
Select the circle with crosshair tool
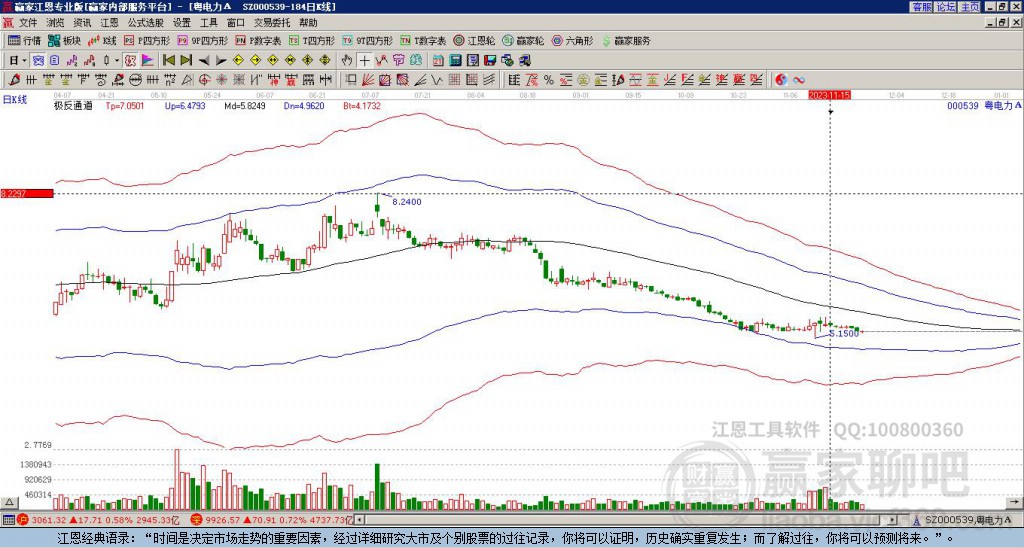pos(204,80)
